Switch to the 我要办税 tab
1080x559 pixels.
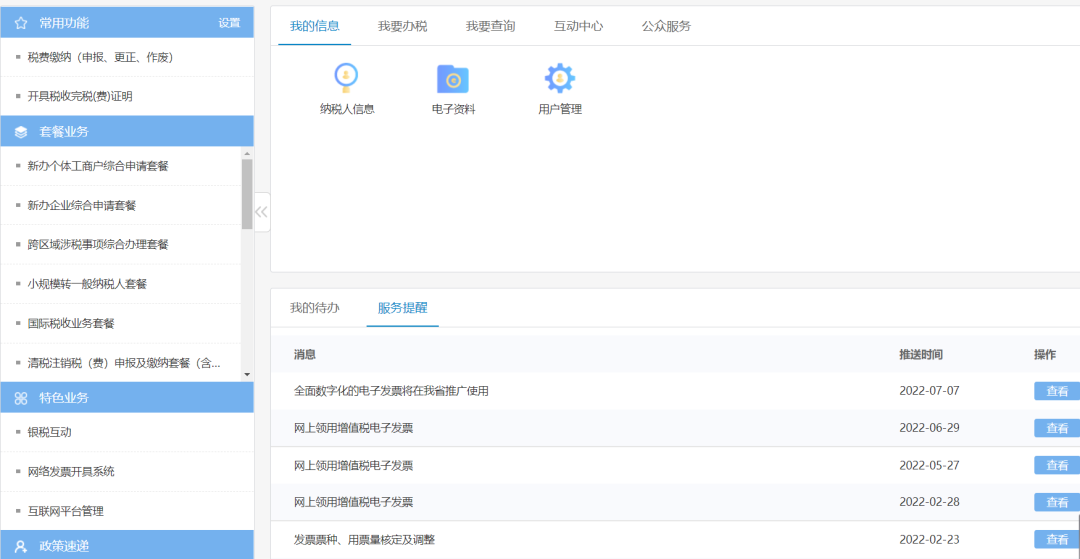click(402, 26)
